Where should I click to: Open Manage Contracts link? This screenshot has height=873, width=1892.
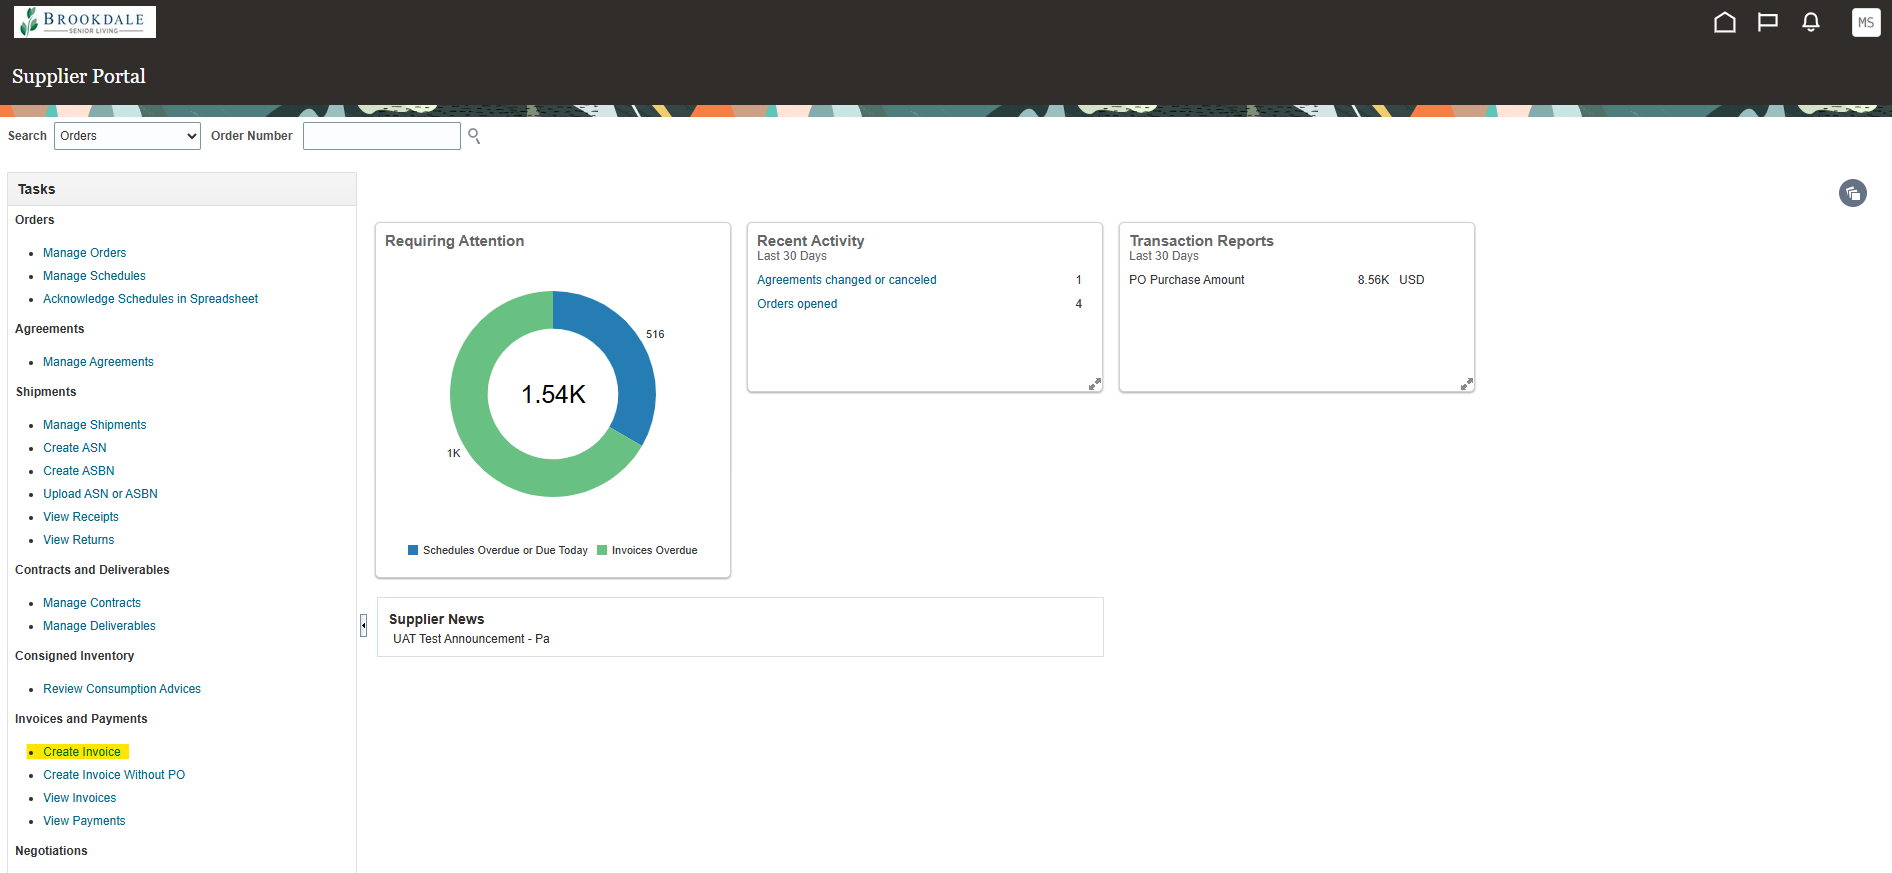coord(92,603)
